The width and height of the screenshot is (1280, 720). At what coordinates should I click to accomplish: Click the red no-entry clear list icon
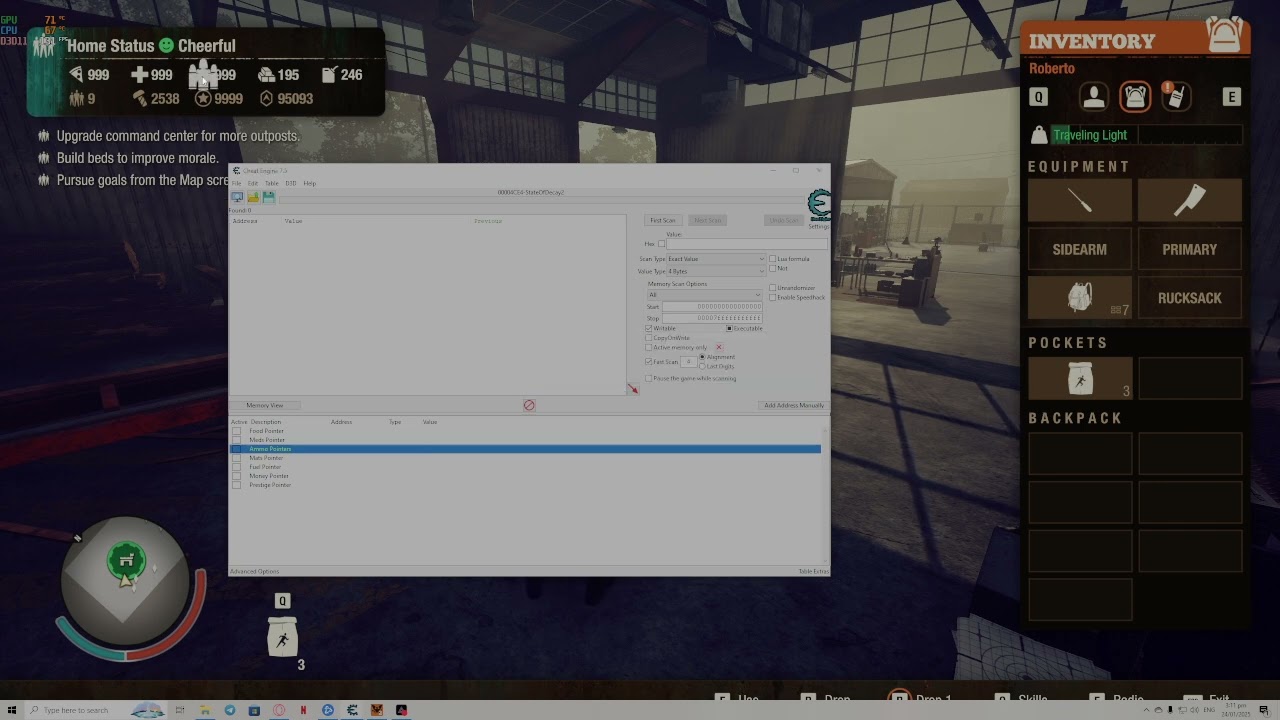tap(529, 405)
